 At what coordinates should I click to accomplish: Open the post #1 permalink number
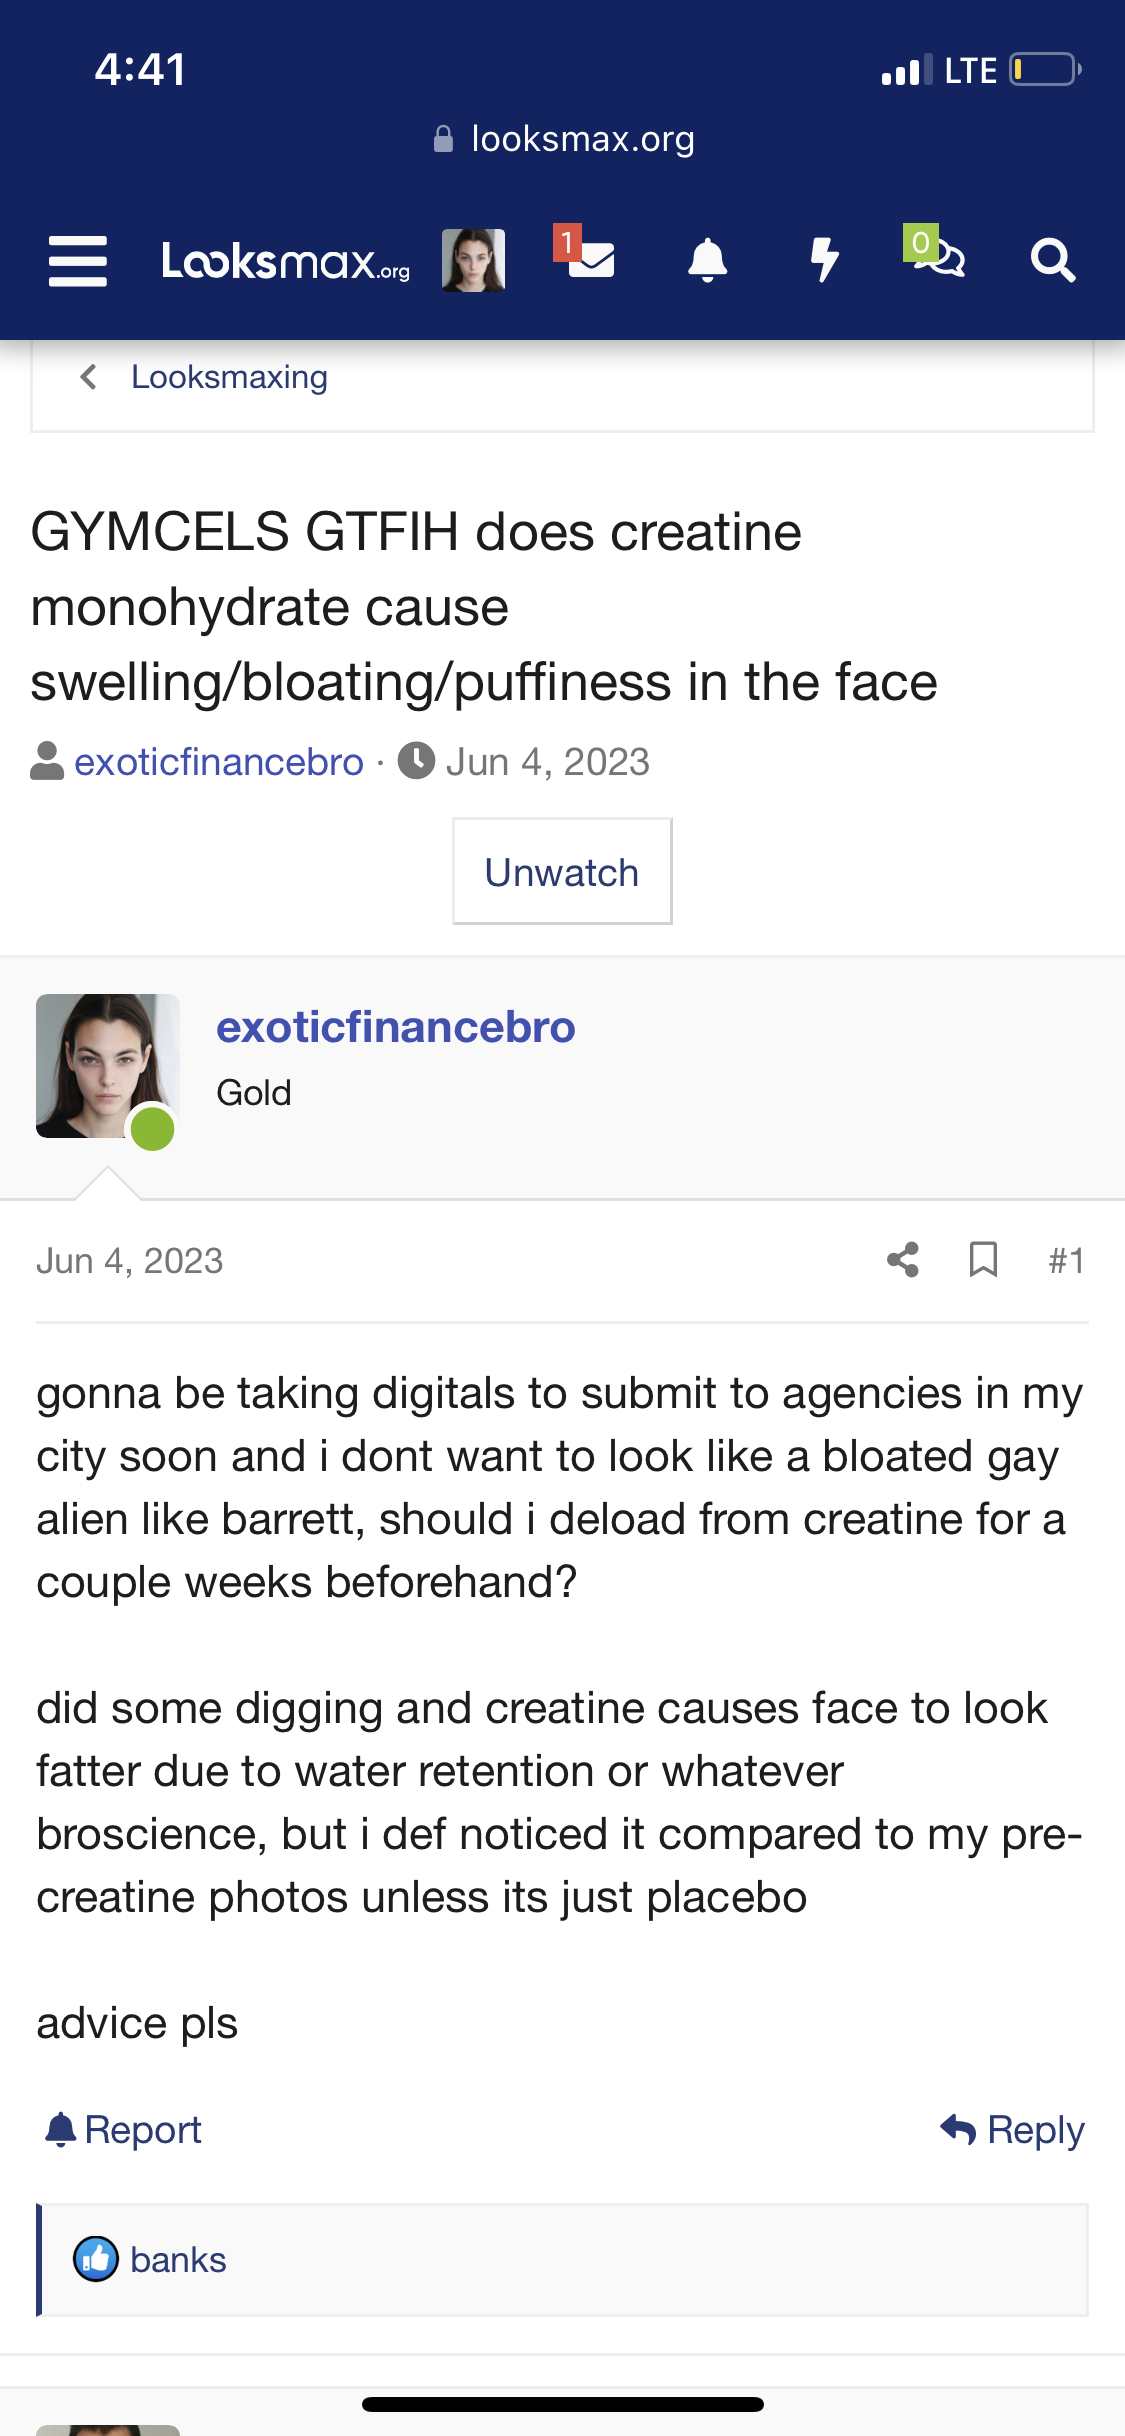1066,1260
